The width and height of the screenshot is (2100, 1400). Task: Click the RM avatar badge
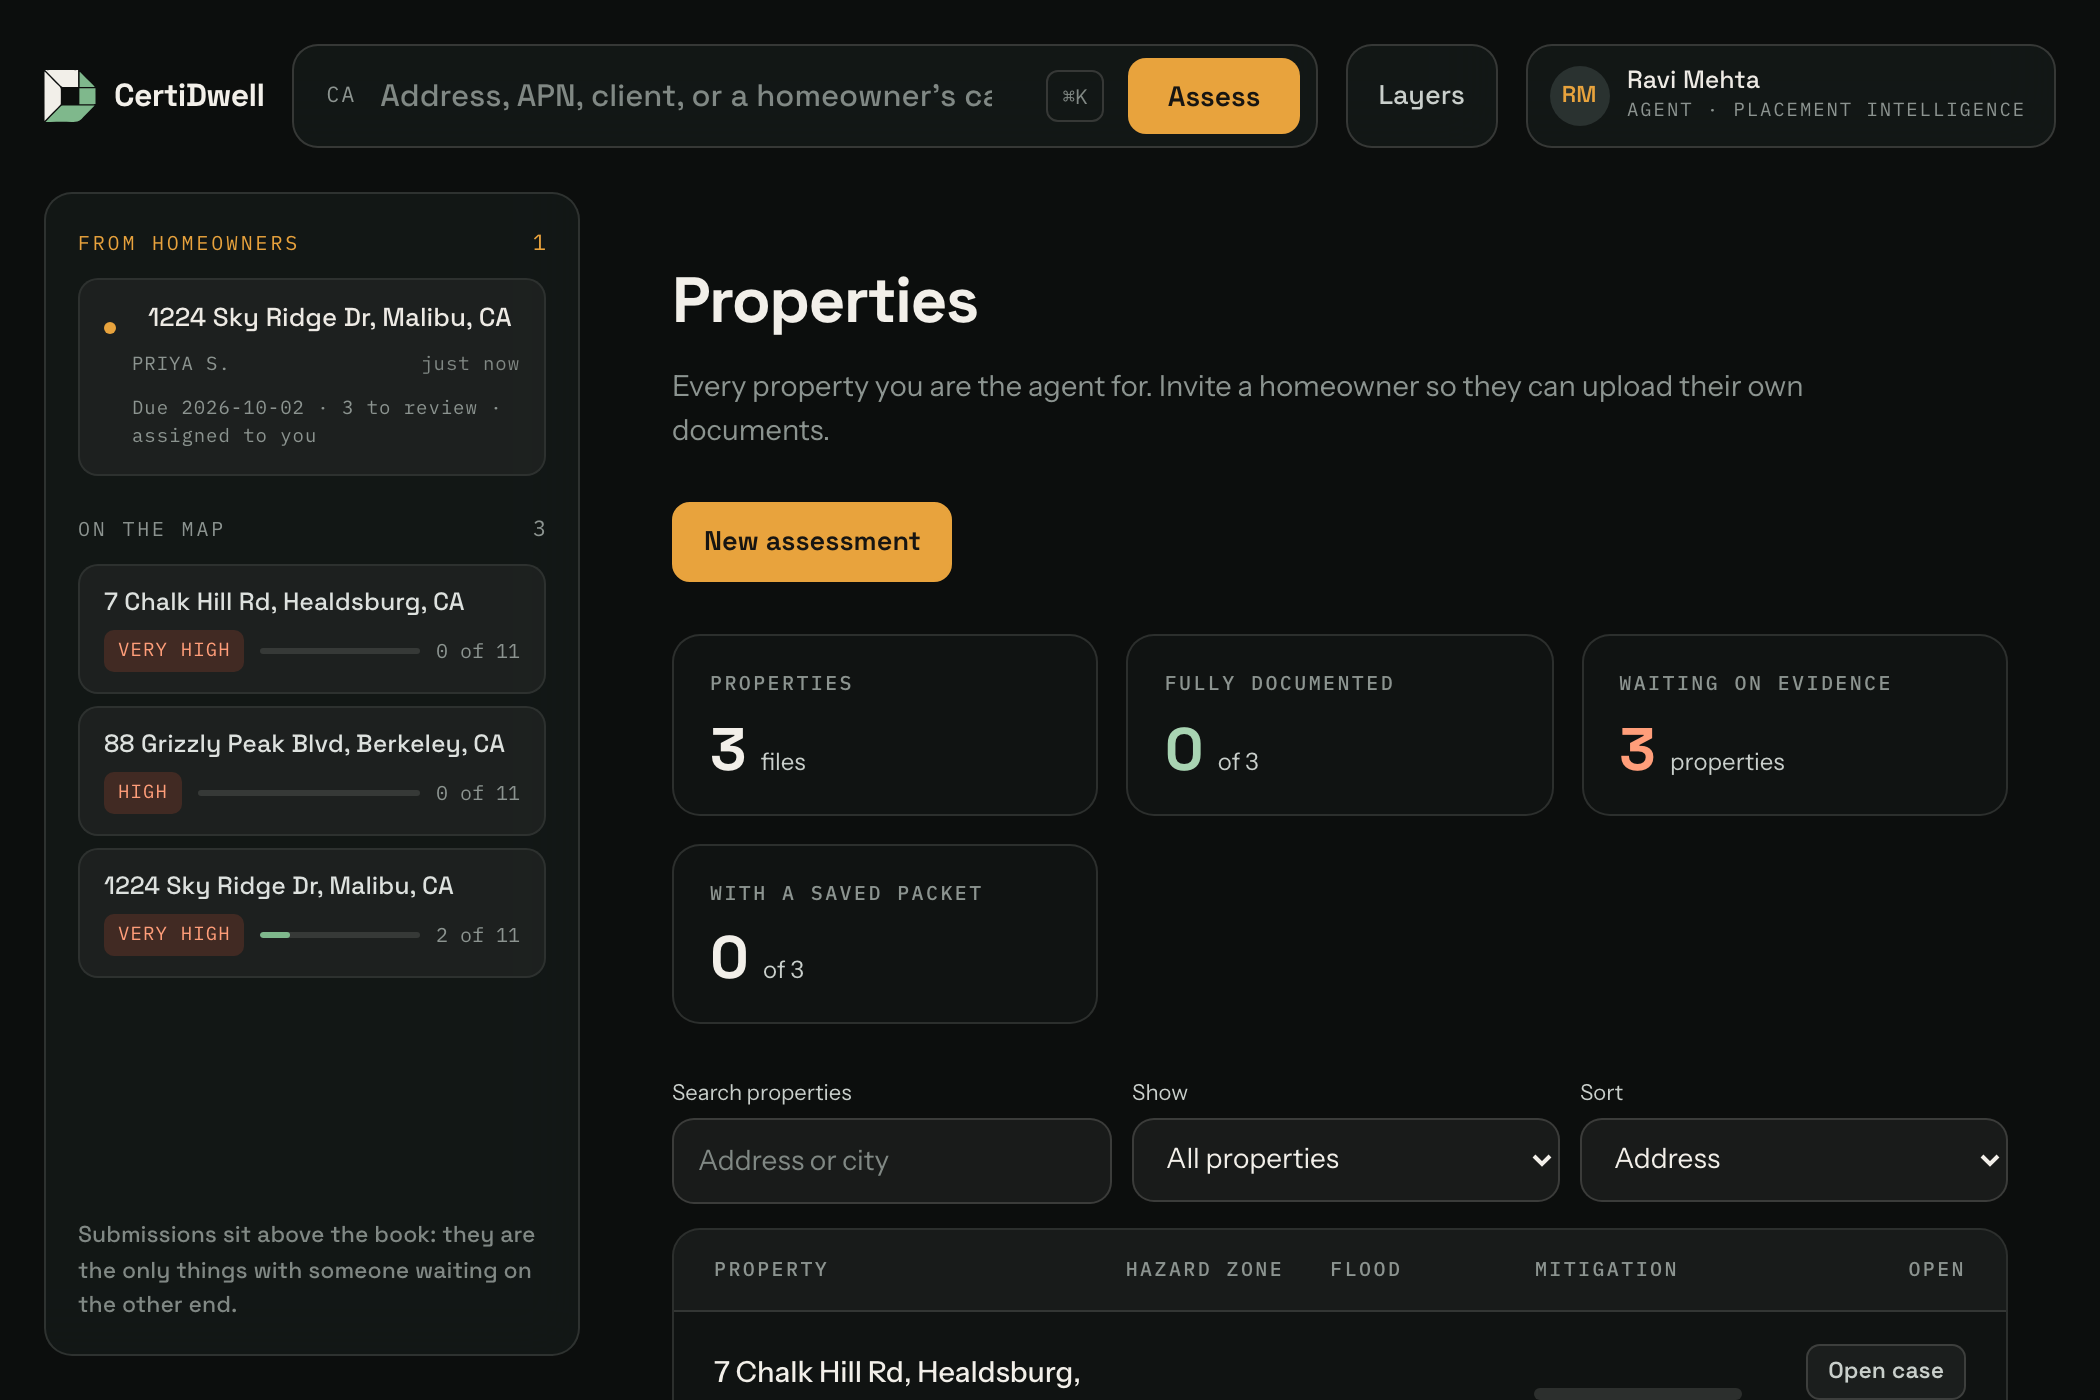pos(1579,96)
